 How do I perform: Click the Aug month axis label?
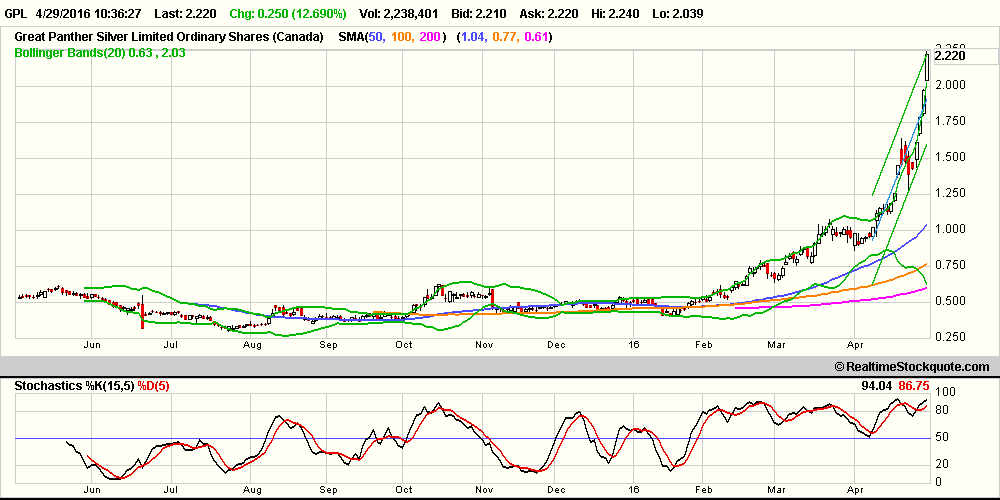coord(253,345)
